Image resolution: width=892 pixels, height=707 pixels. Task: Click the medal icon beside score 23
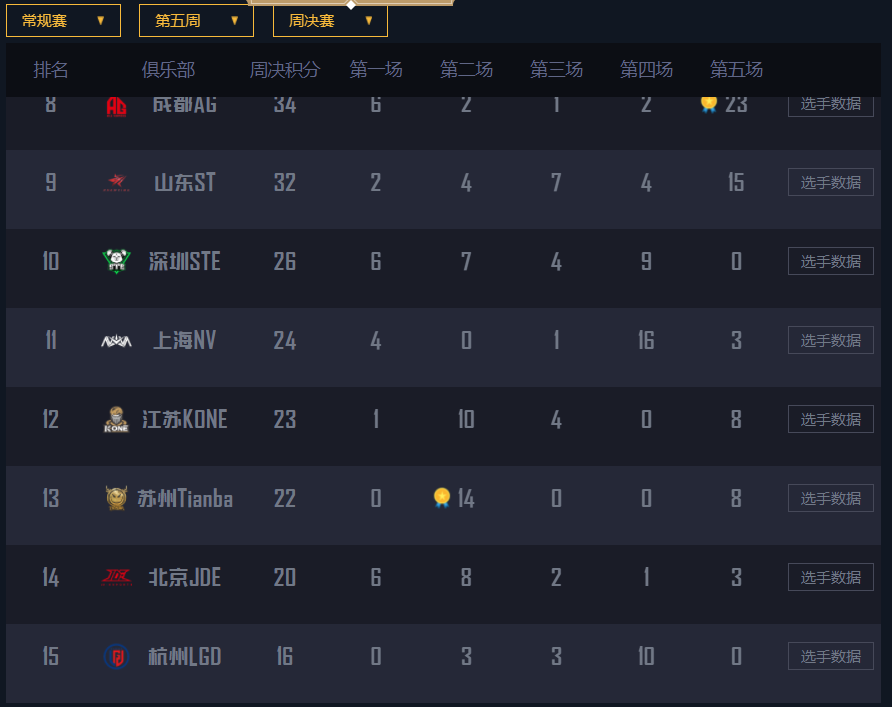coord(709,105)
